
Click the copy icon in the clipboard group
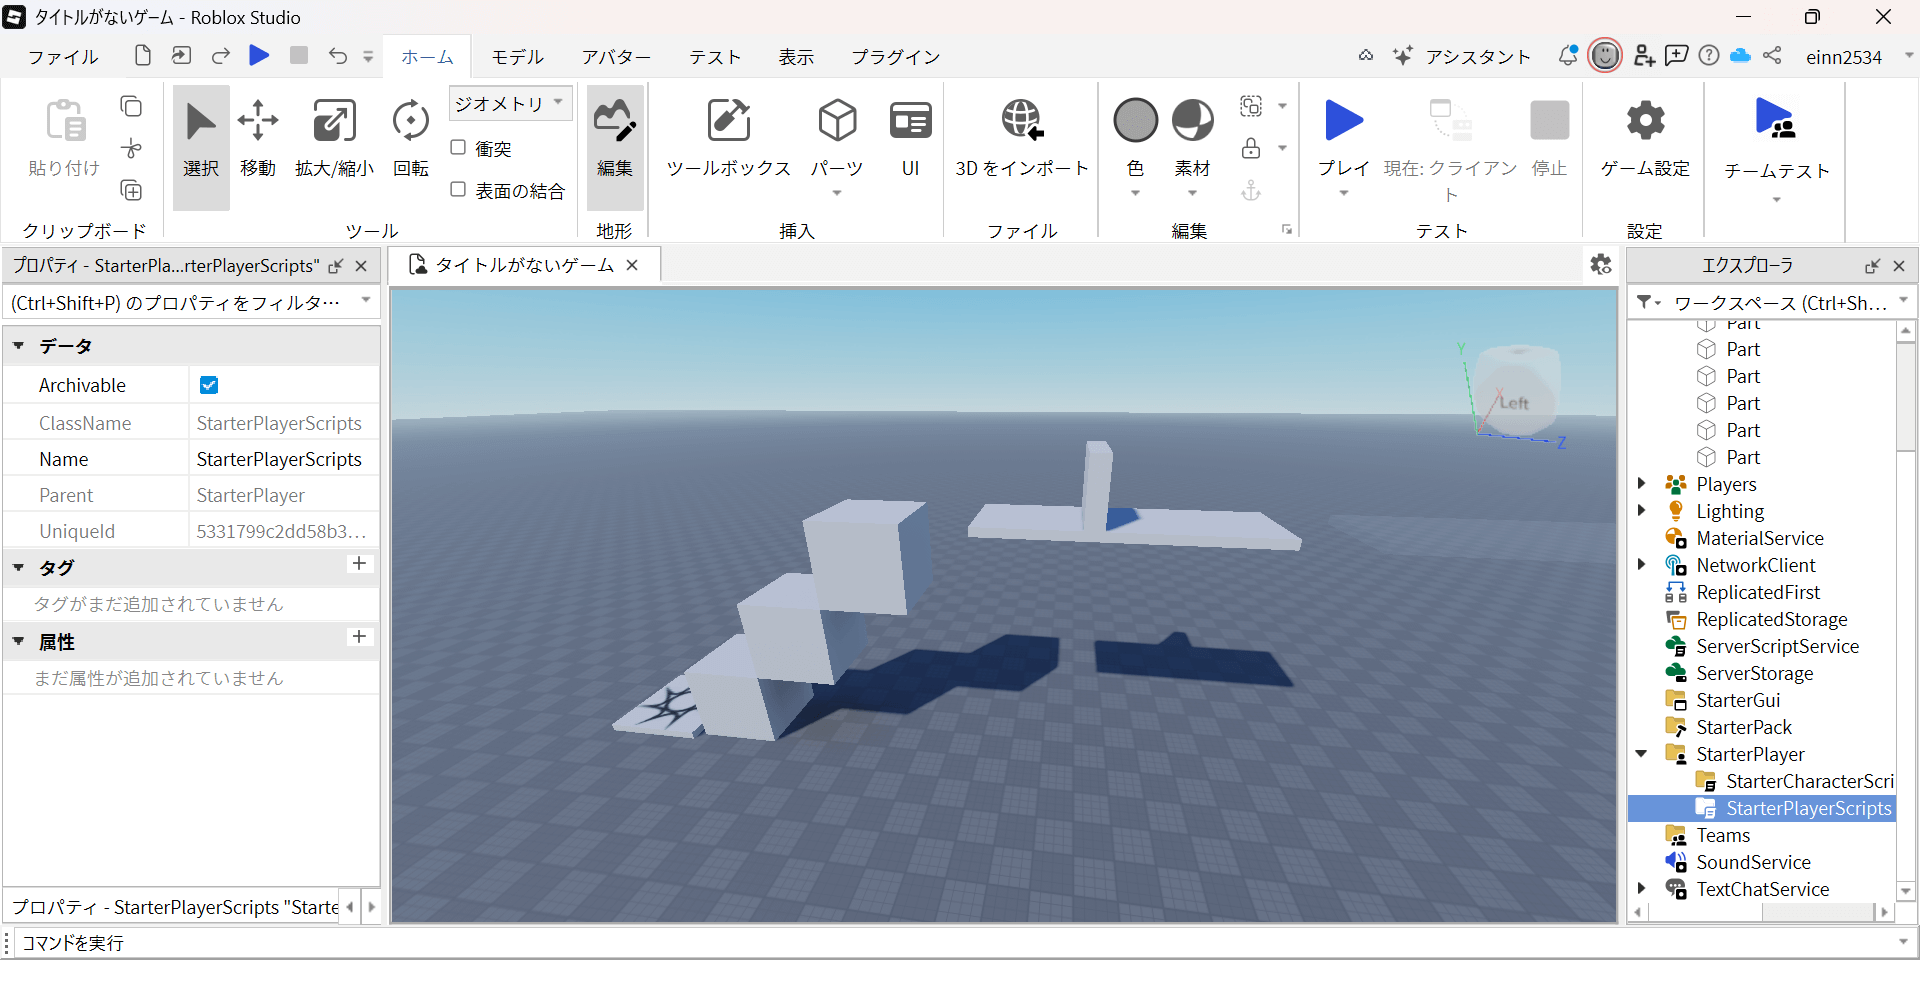[131, 107]
